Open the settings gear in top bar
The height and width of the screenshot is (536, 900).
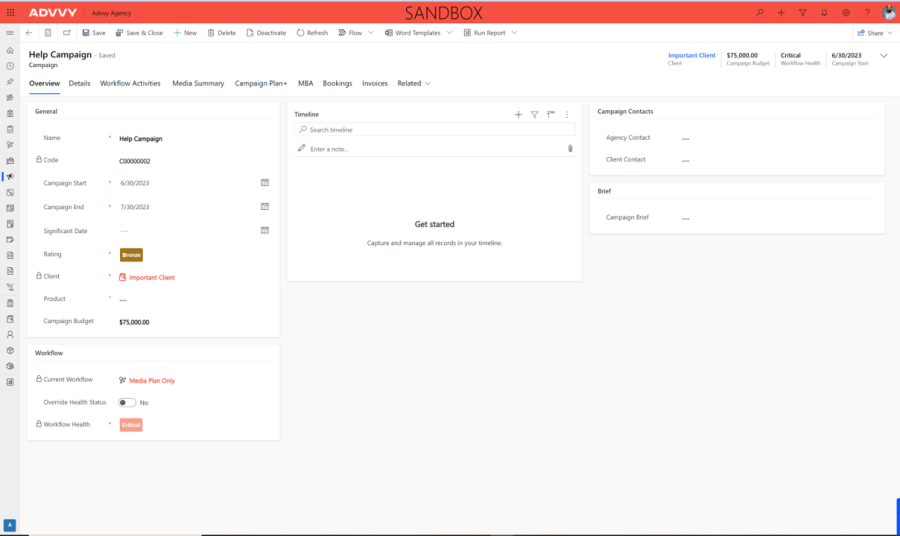pyautogui.click(x=846, y=12)
